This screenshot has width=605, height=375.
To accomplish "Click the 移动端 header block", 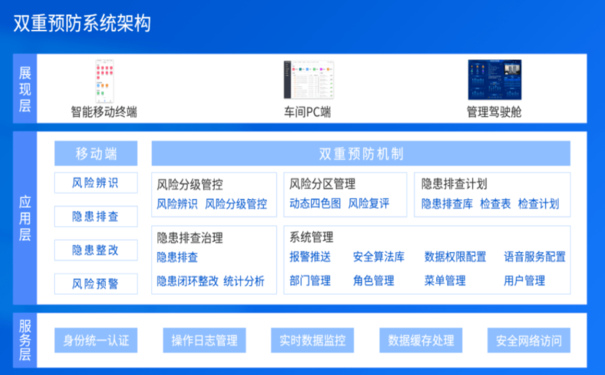I will tap(96, 154).
